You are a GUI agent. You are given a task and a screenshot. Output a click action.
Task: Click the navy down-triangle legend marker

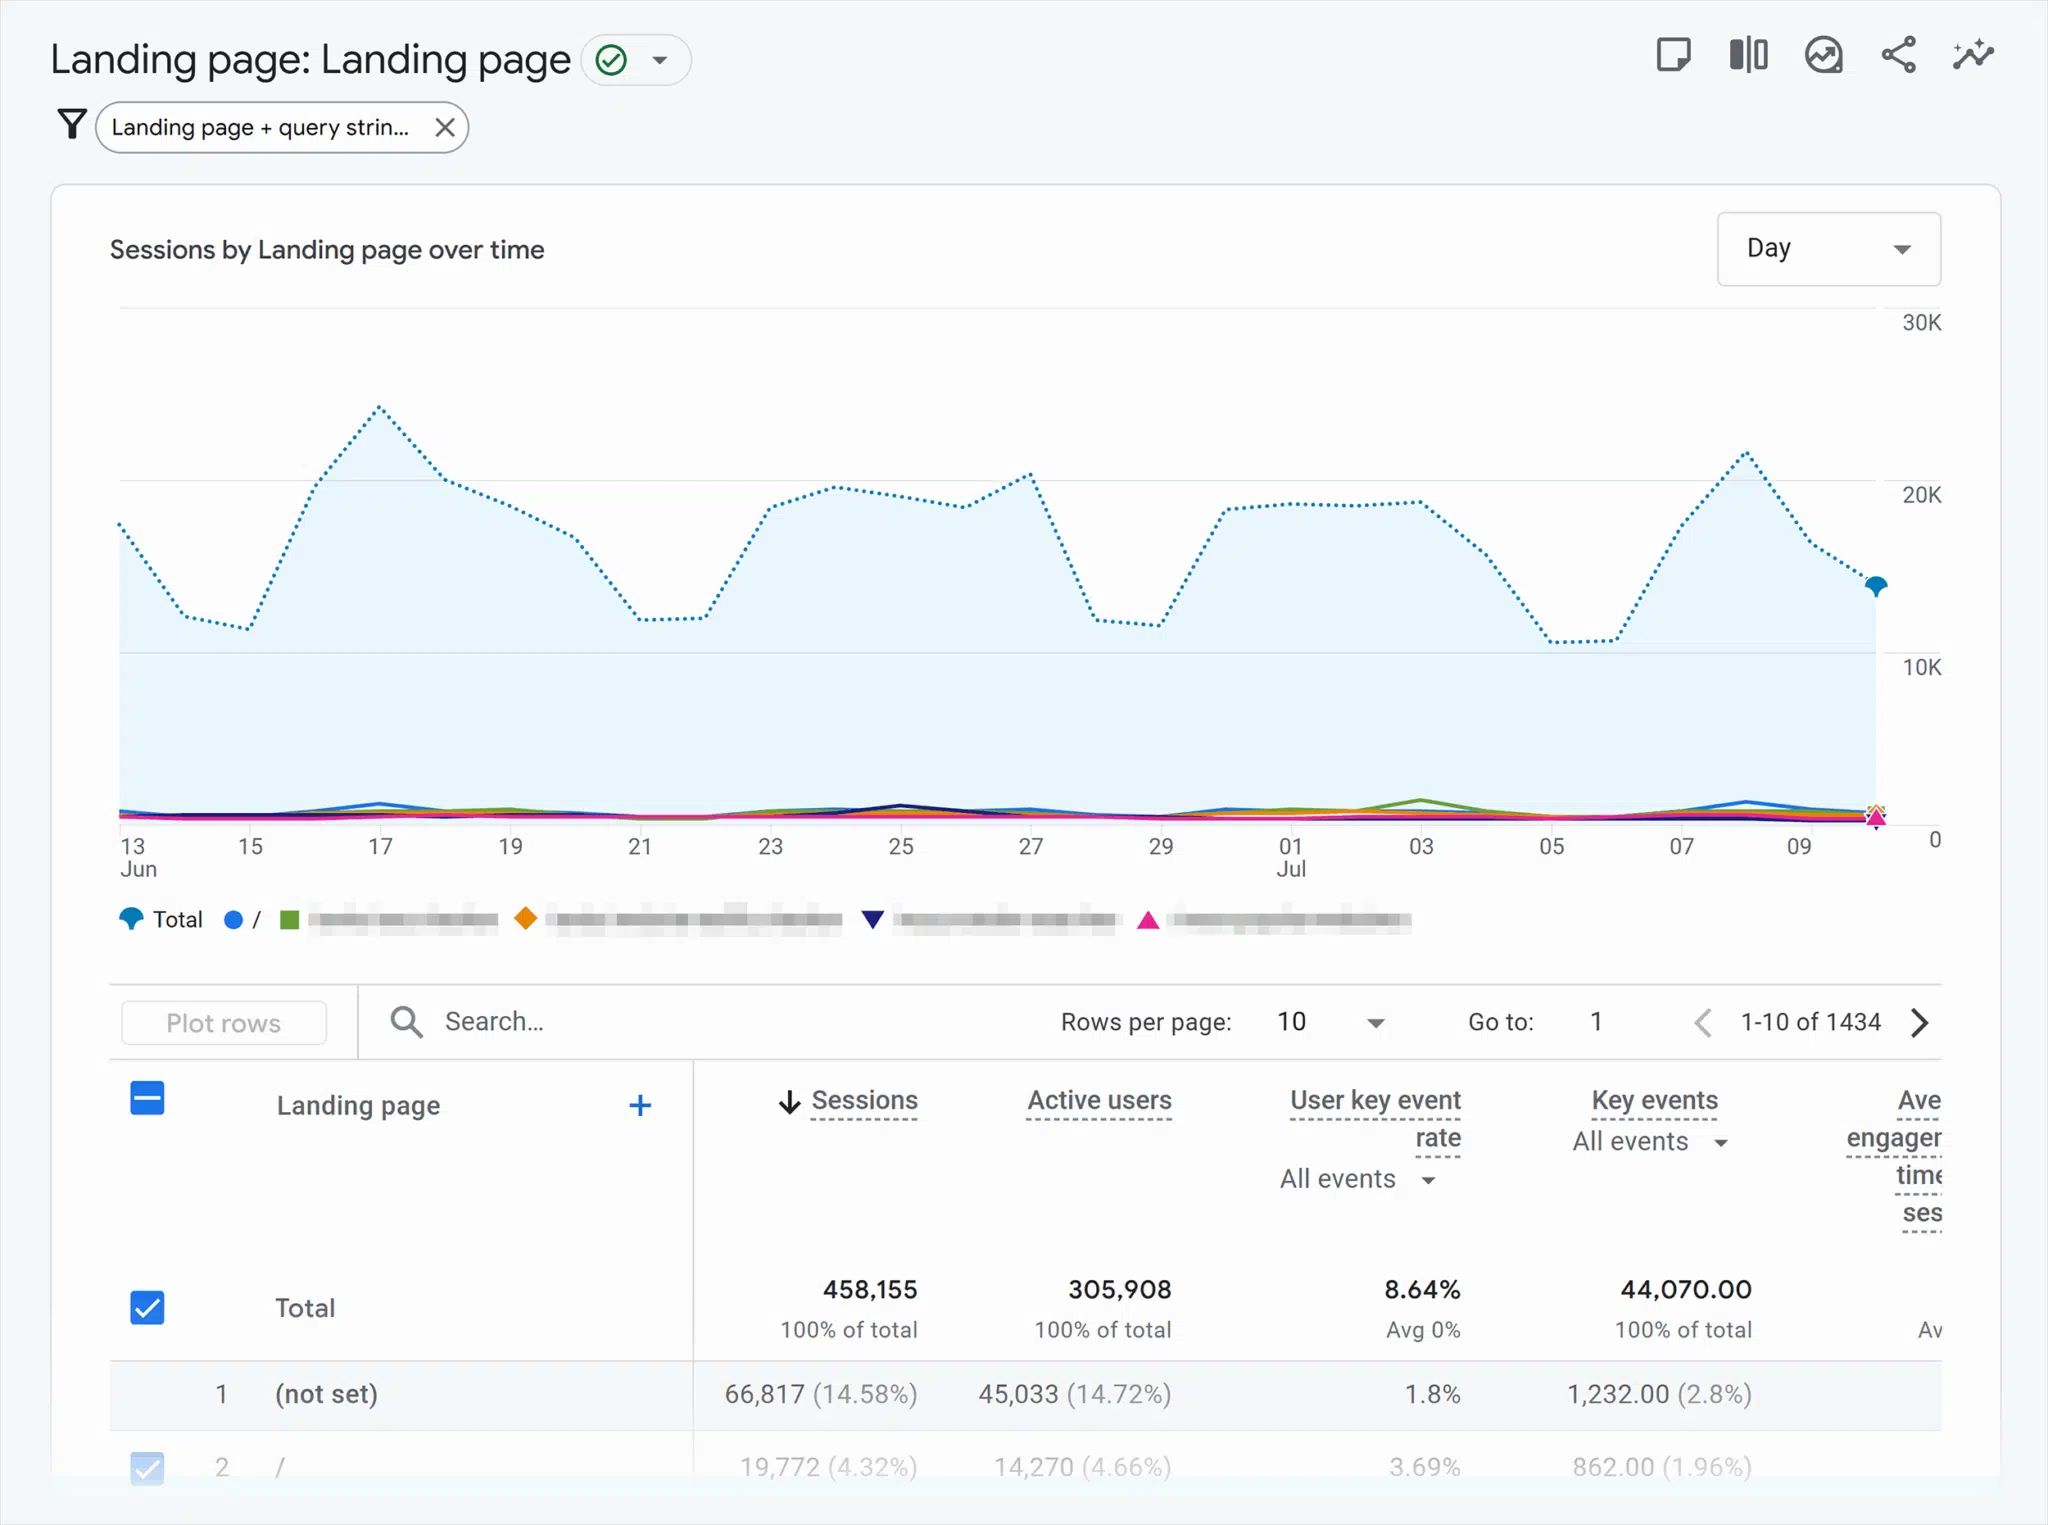tap(872, 919)
